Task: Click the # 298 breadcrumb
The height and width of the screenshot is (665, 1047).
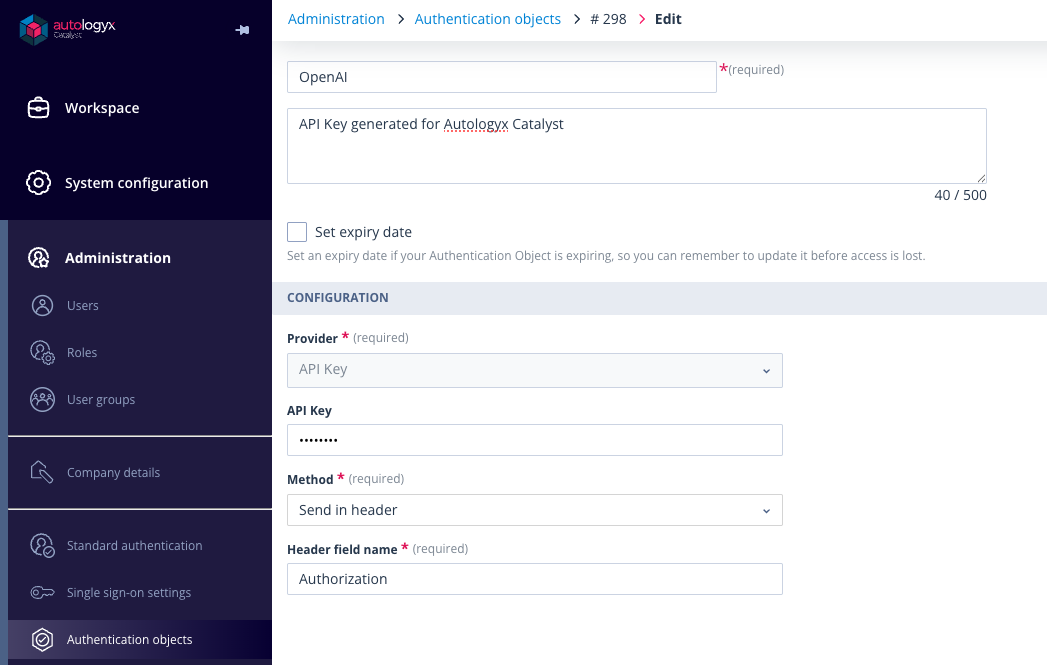Action: [608, 19]
